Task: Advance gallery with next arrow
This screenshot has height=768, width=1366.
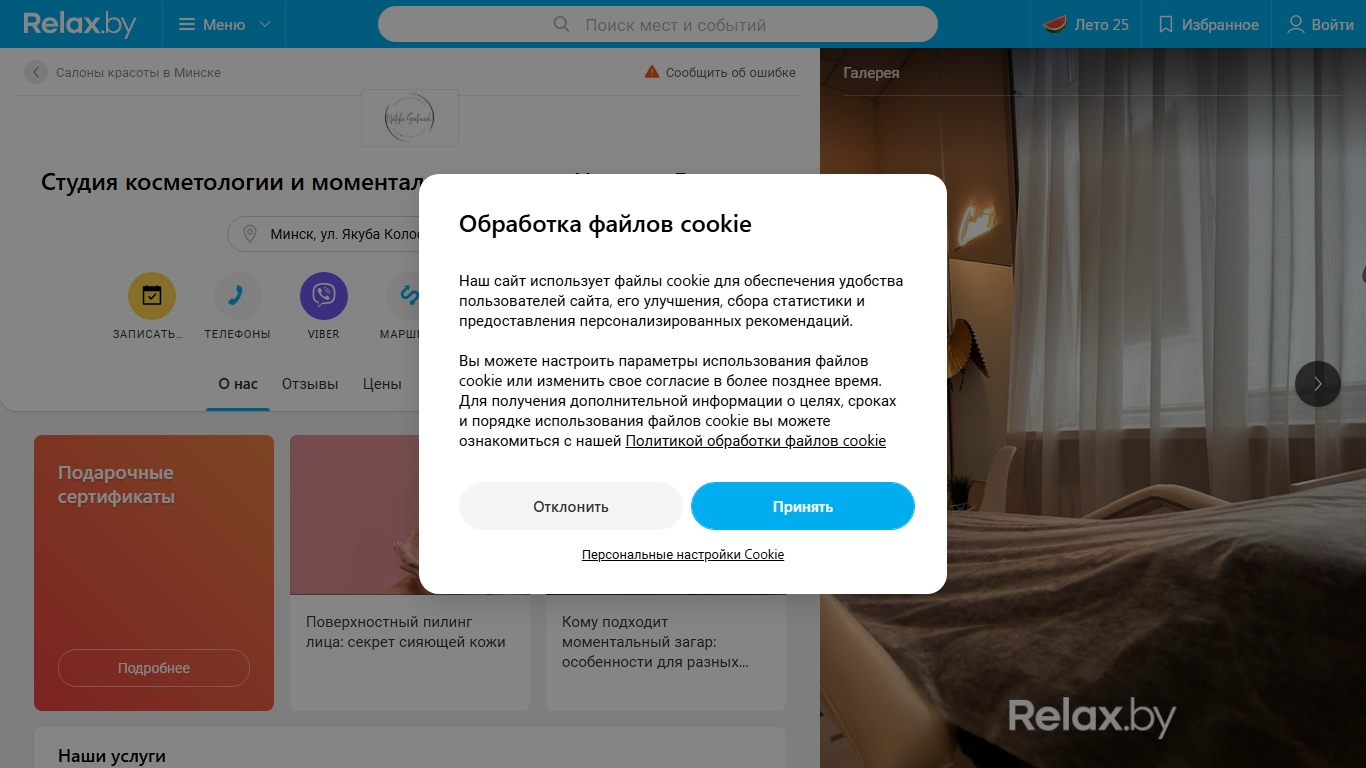Action: [x=1318, y=383]
